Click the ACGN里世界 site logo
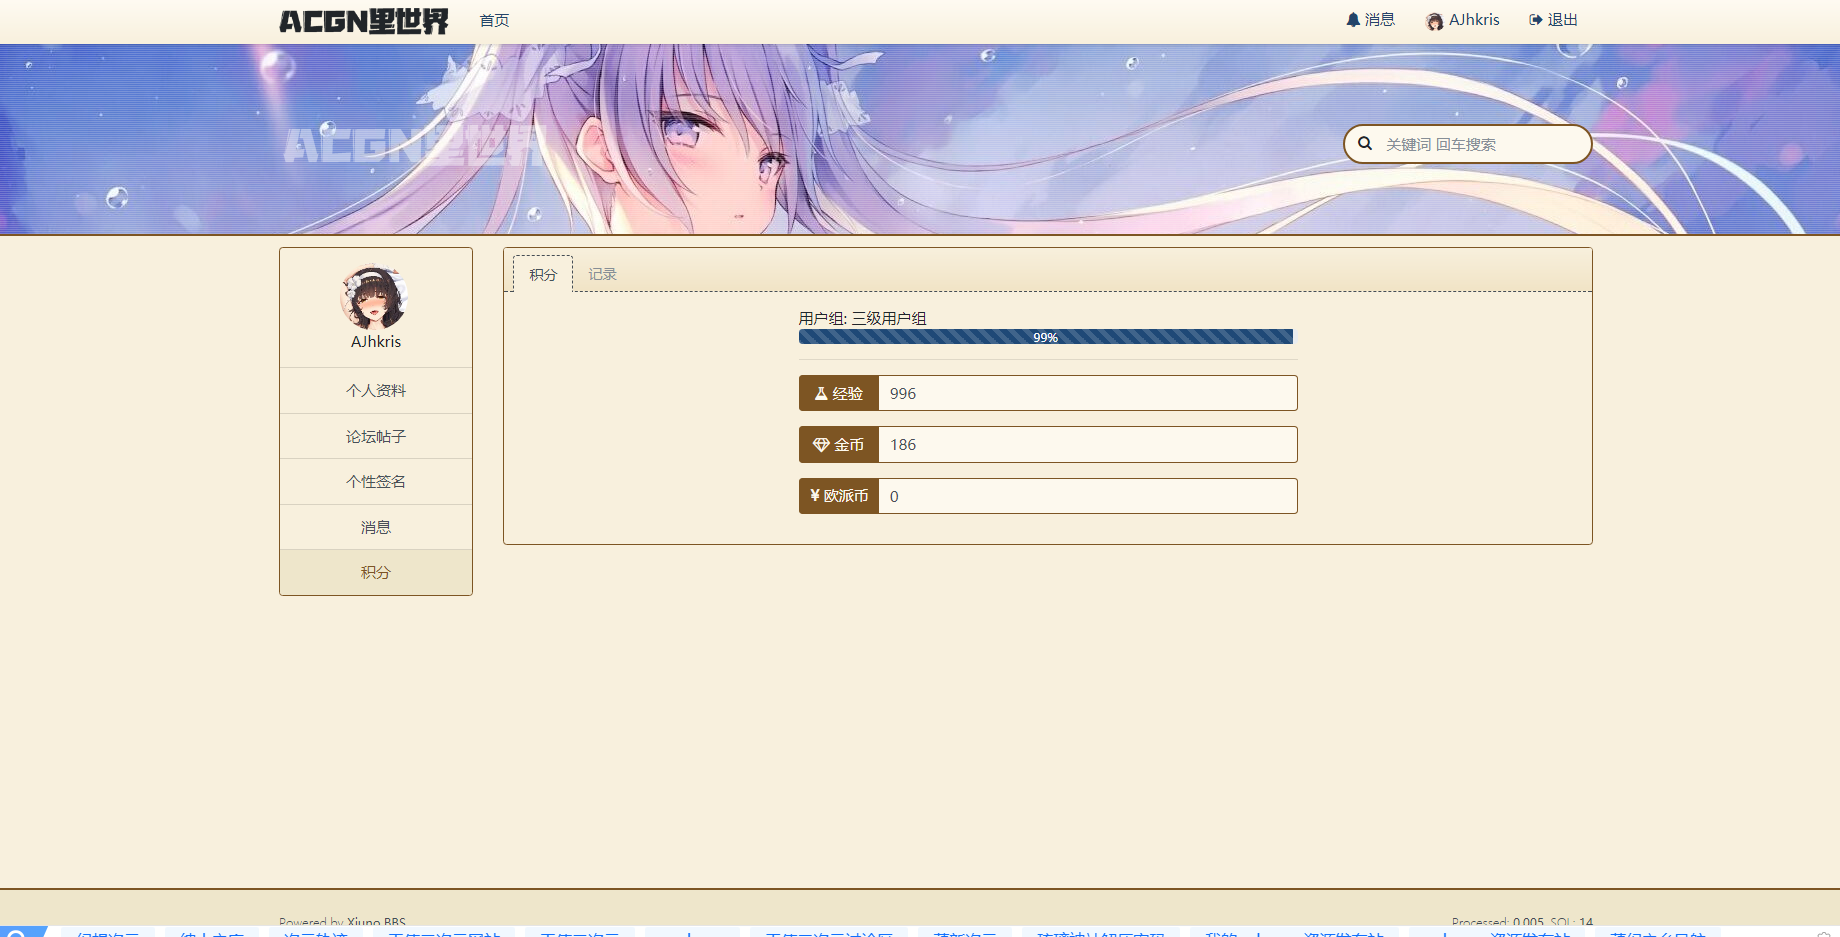This screenshot has height=937, width=1840. point(364,21)
